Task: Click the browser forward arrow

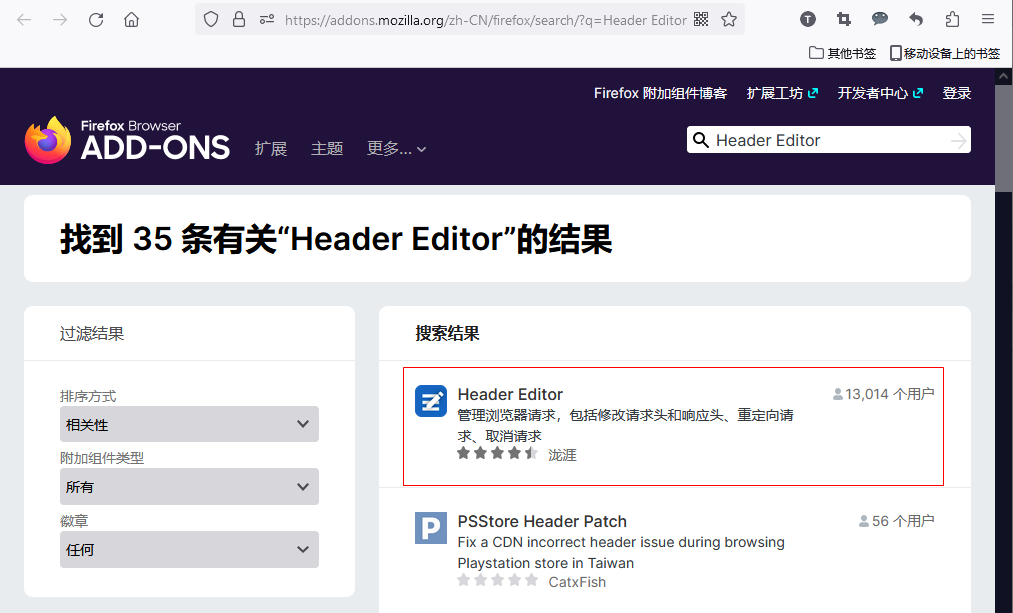Action: tap(60, 20)
